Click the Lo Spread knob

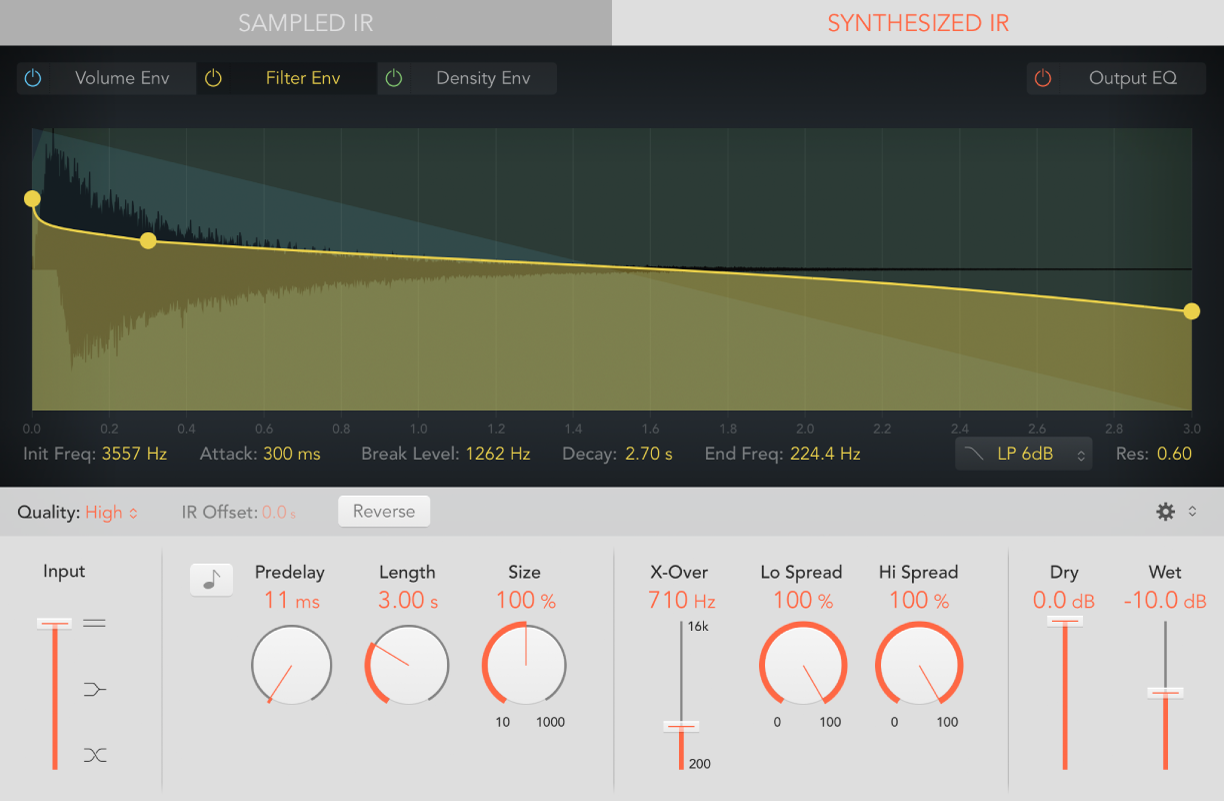click(803, 665)
